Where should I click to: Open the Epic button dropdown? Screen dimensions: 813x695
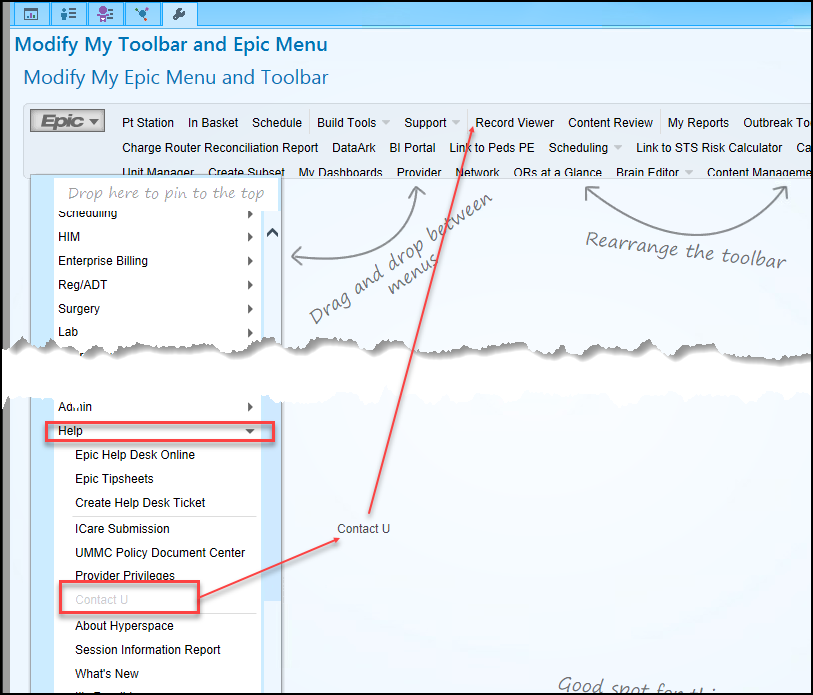(x=67, y=121)
